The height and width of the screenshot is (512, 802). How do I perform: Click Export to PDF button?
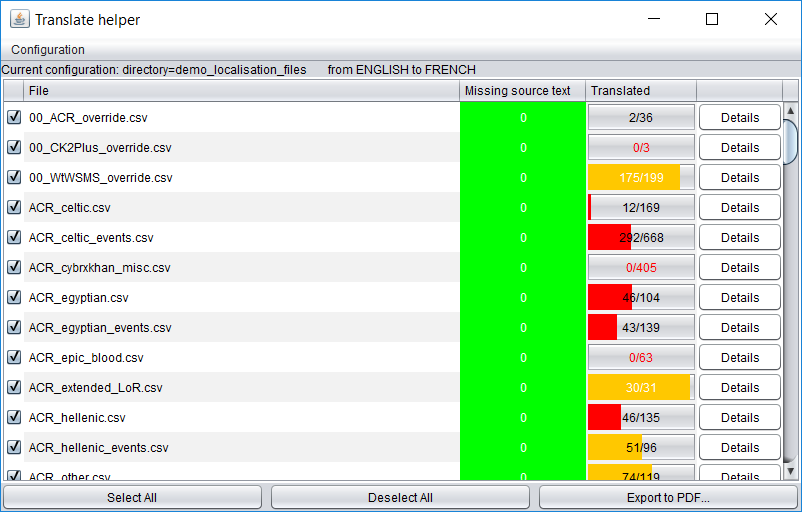(668, 497)
